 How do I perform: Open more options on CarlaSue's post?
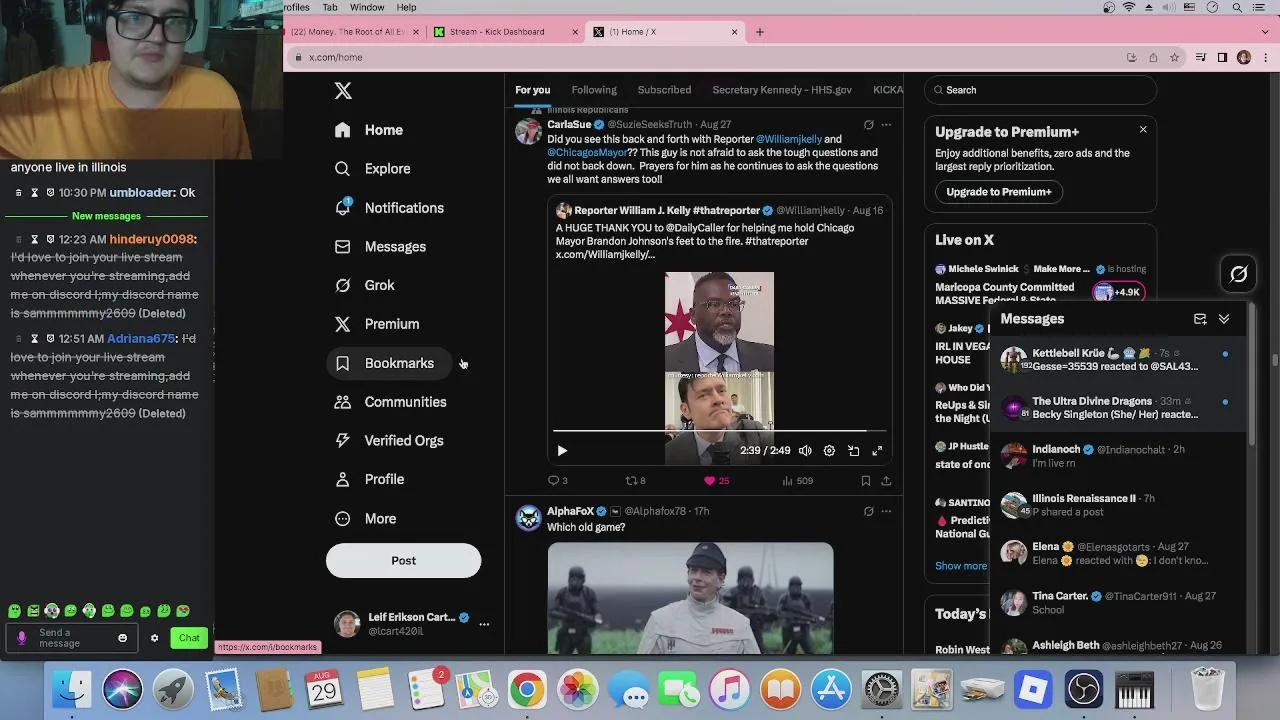coord(886,125)
